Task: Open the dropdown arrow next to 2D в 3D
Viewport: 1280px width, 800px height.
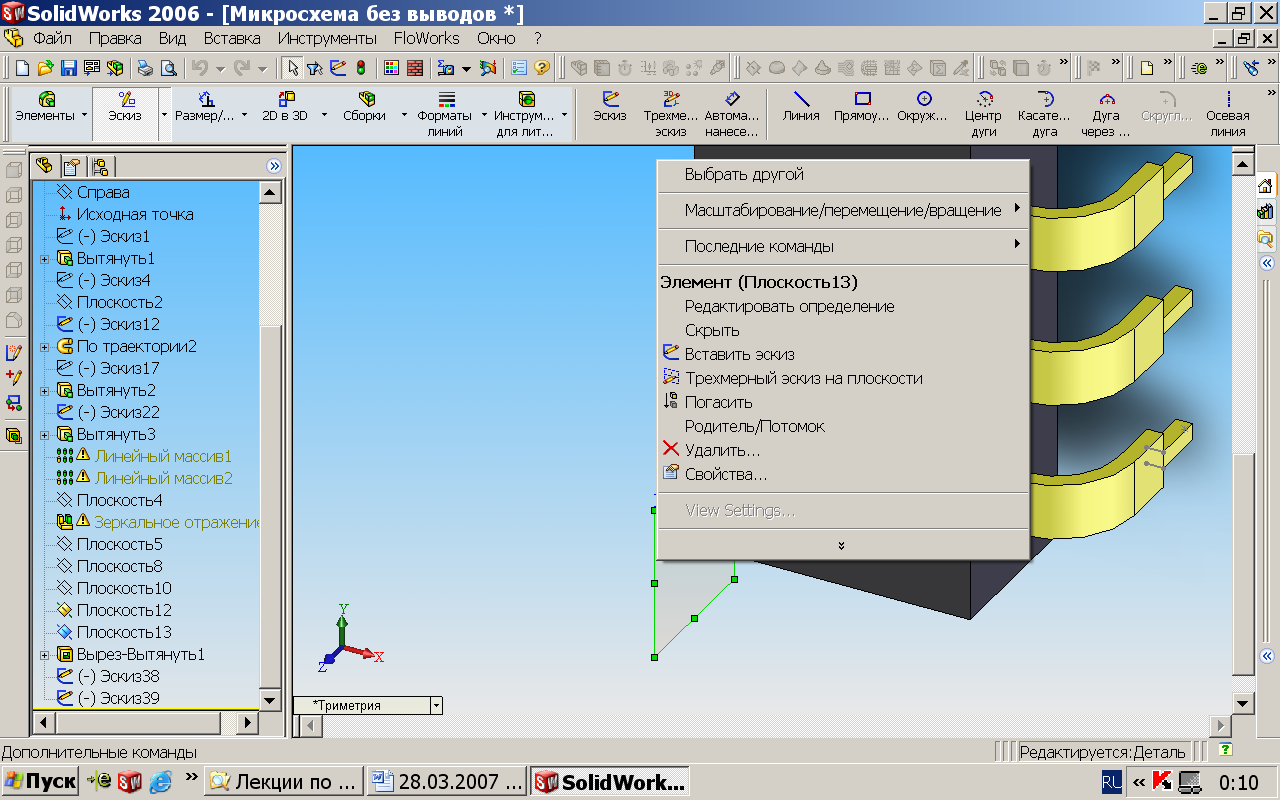Action: pyautogui.click(x=326, y=115)
